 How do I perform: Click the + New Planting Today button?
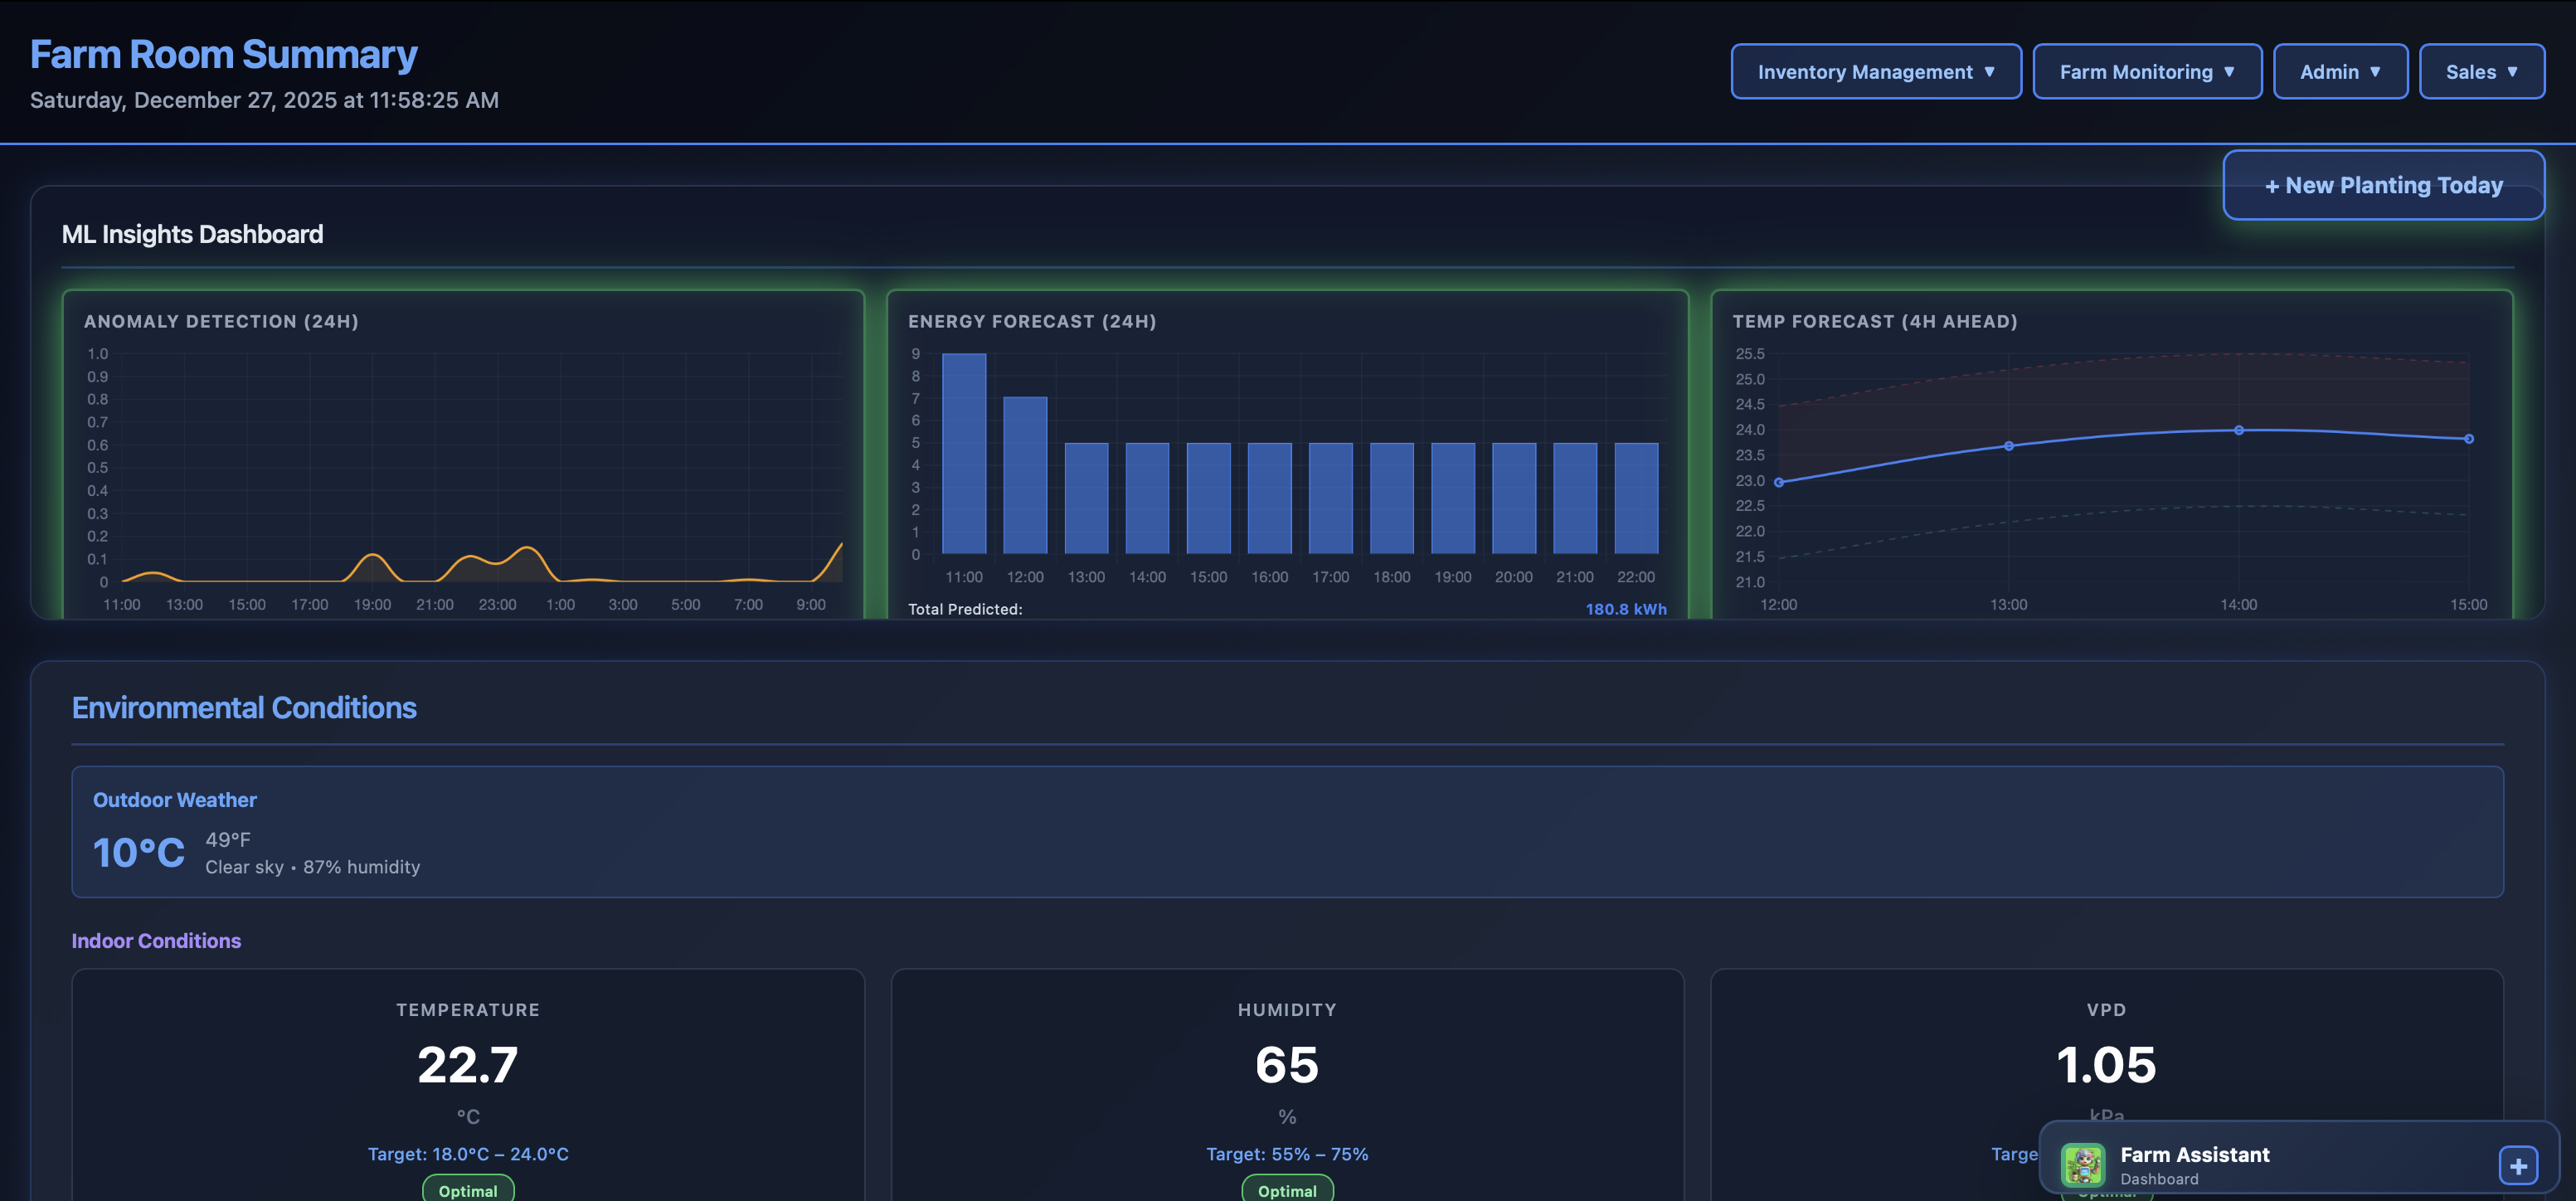(x=2383, y=185)
